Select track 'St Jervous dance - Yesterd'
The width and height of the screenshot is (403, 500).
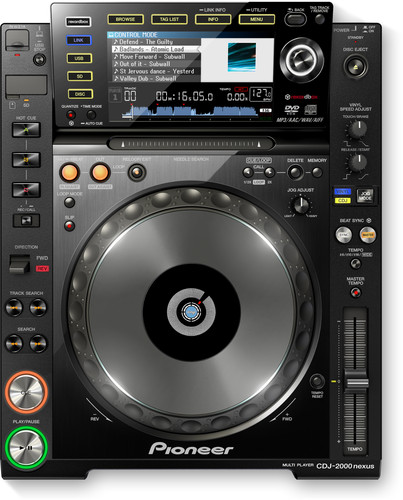[156, 71]
